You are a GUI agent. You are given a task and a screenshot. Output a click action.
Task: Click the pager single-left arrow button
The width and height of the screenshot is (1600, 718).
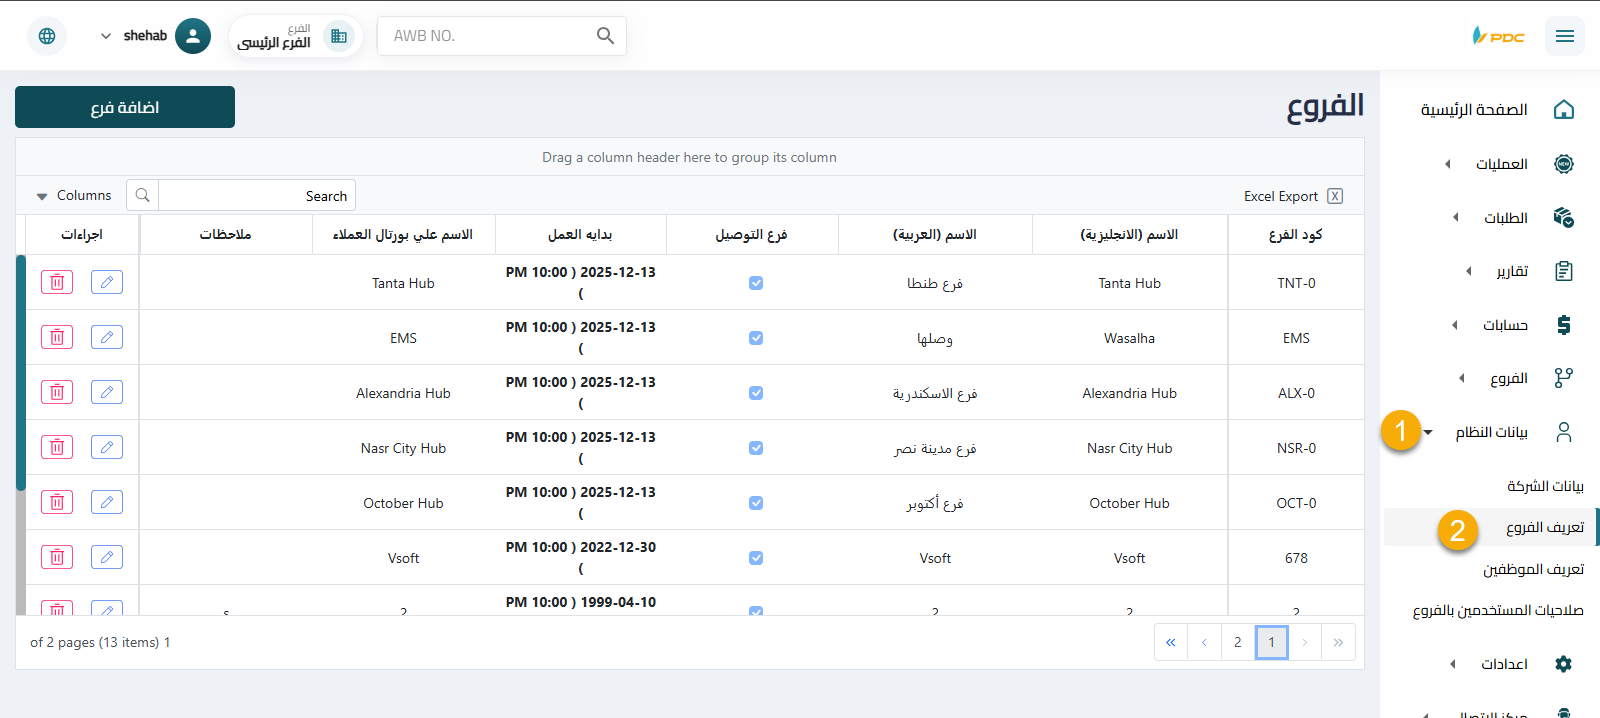(1204, 642)
